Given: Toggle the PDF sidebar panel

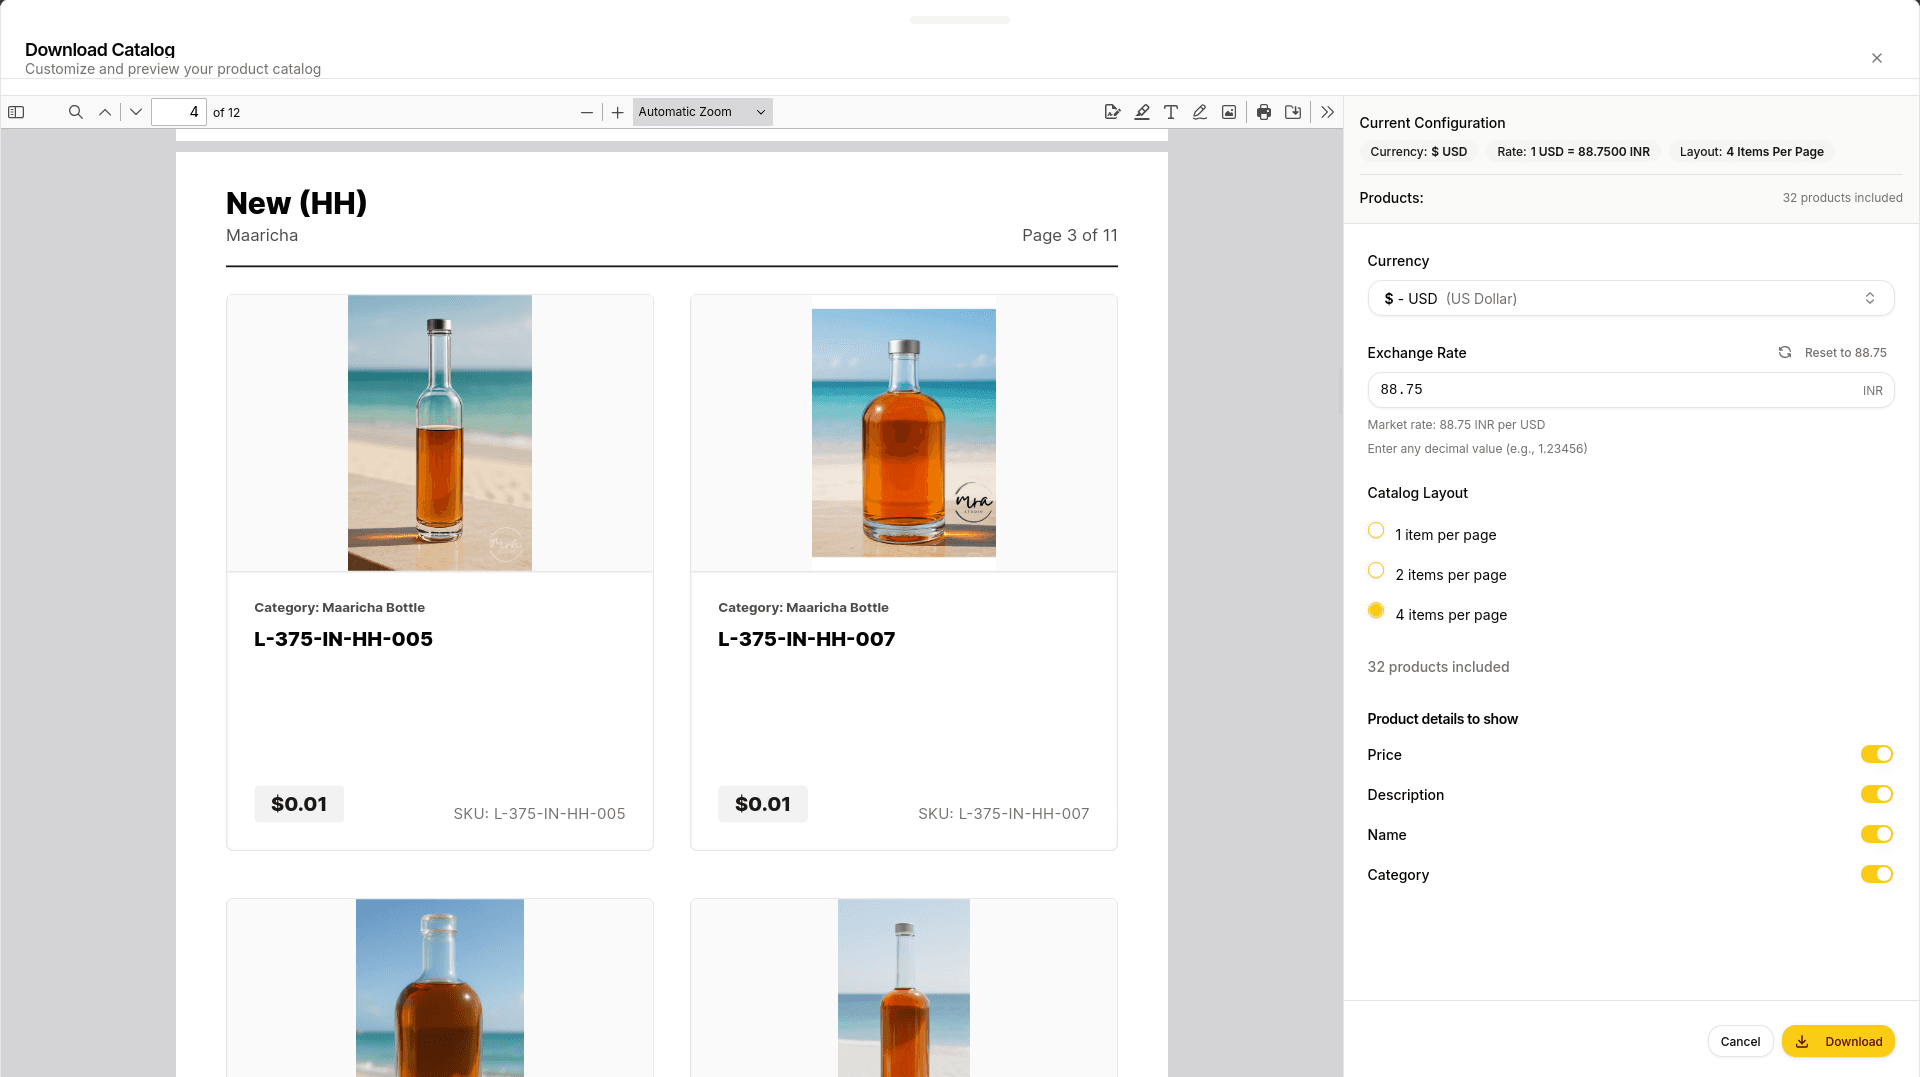Looking at the screenshot, I should 16,112.
